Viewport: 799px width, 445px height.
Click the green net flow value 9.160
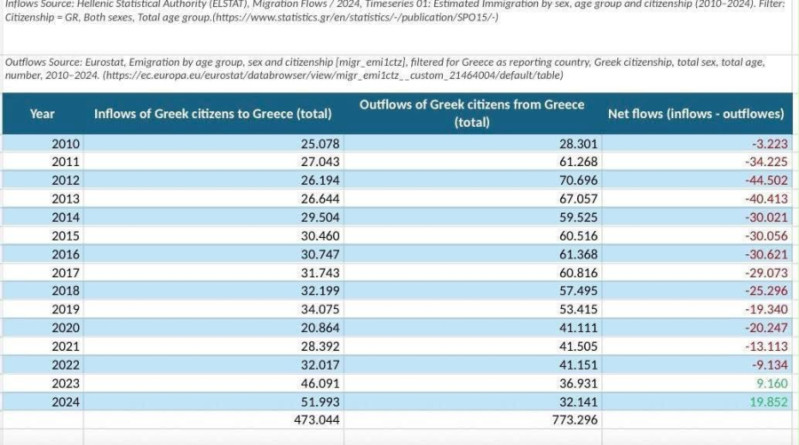pos(772,383)
